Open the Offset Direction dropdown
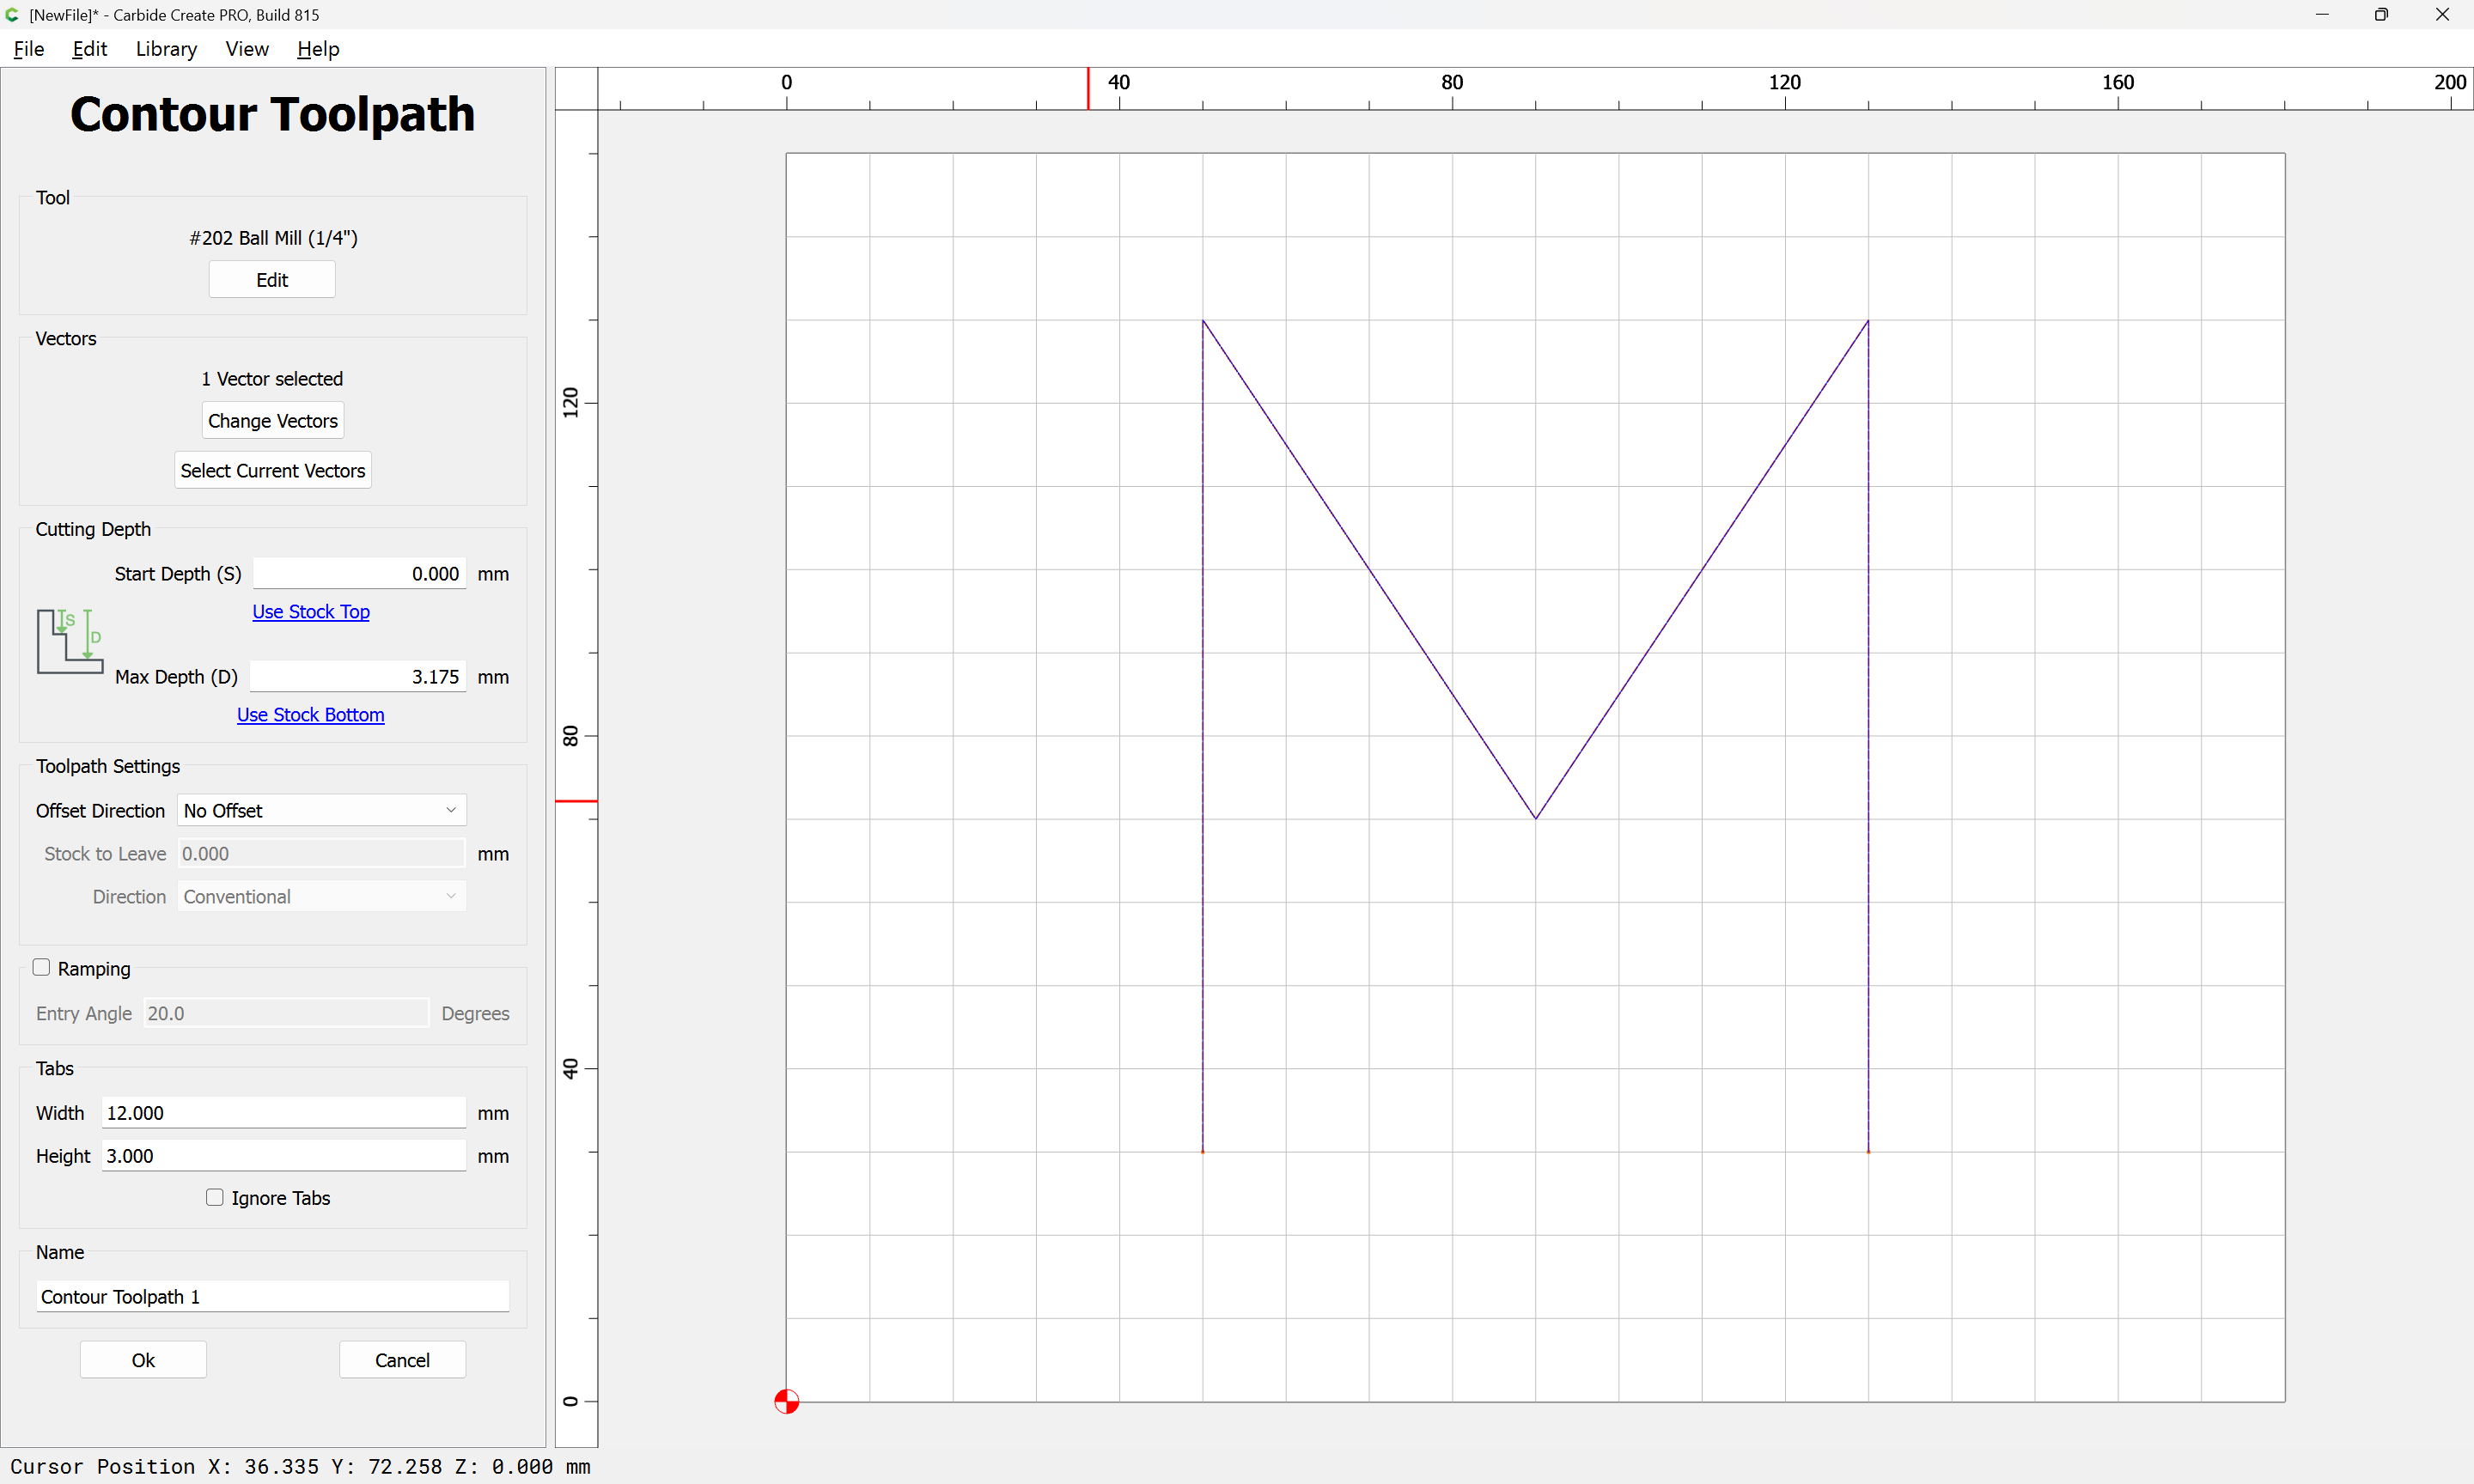Viewport: 2474px width, 1484px height. [321, 810]
